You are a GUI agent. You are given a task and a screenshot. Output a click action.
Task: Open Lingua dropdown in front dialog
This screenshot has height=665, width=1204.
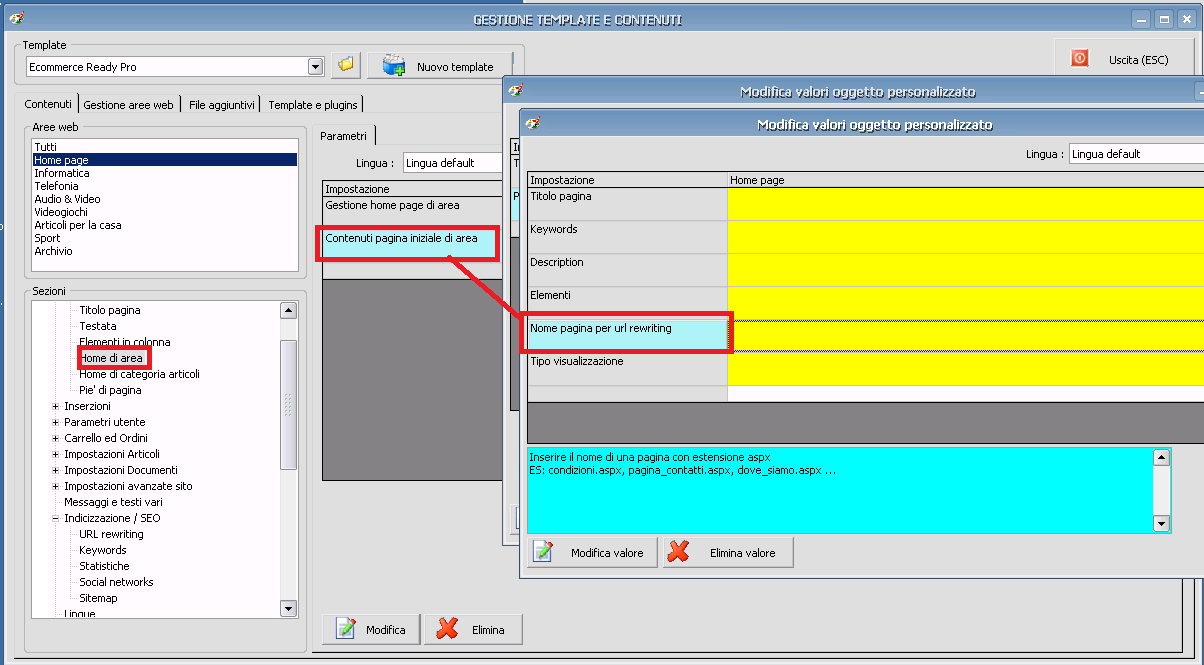[1136, 154]
